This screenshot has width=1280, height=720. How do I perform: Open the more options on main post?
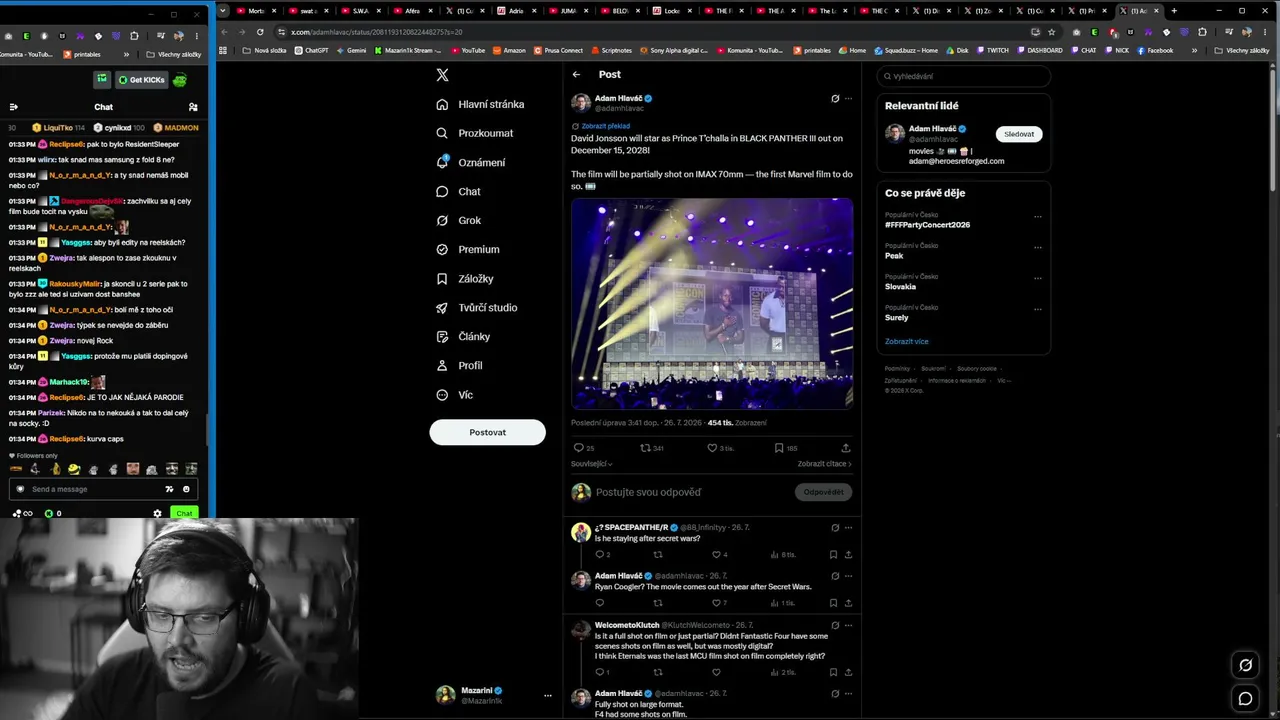click(x=848, y=99)
